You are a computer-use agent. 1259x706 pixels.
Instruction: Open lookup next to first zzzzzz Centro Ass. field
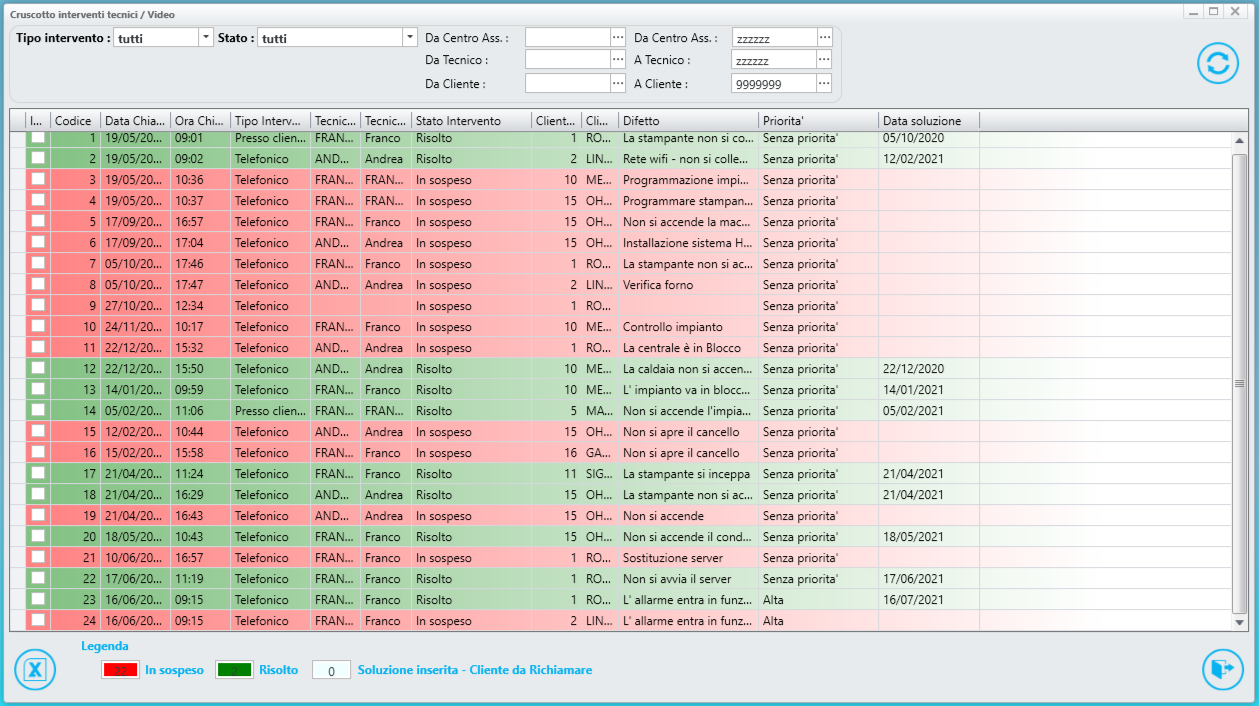pyautogui.click(x=824, y=37)
